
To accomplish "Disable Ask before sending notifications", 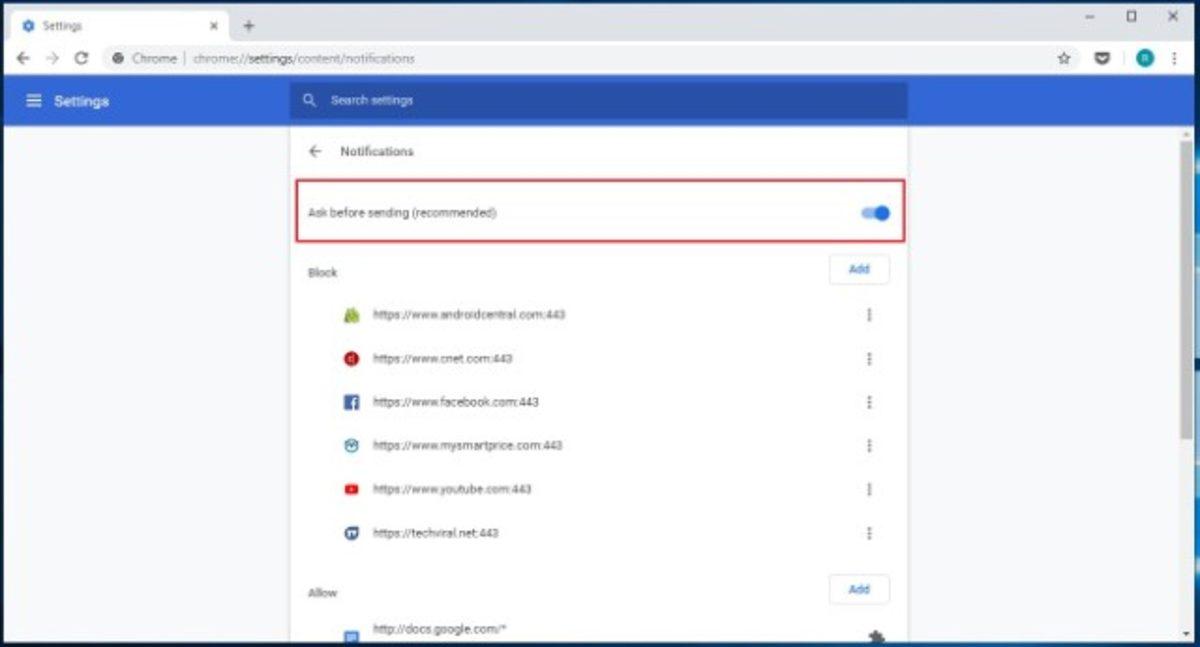I will (873, 212).
